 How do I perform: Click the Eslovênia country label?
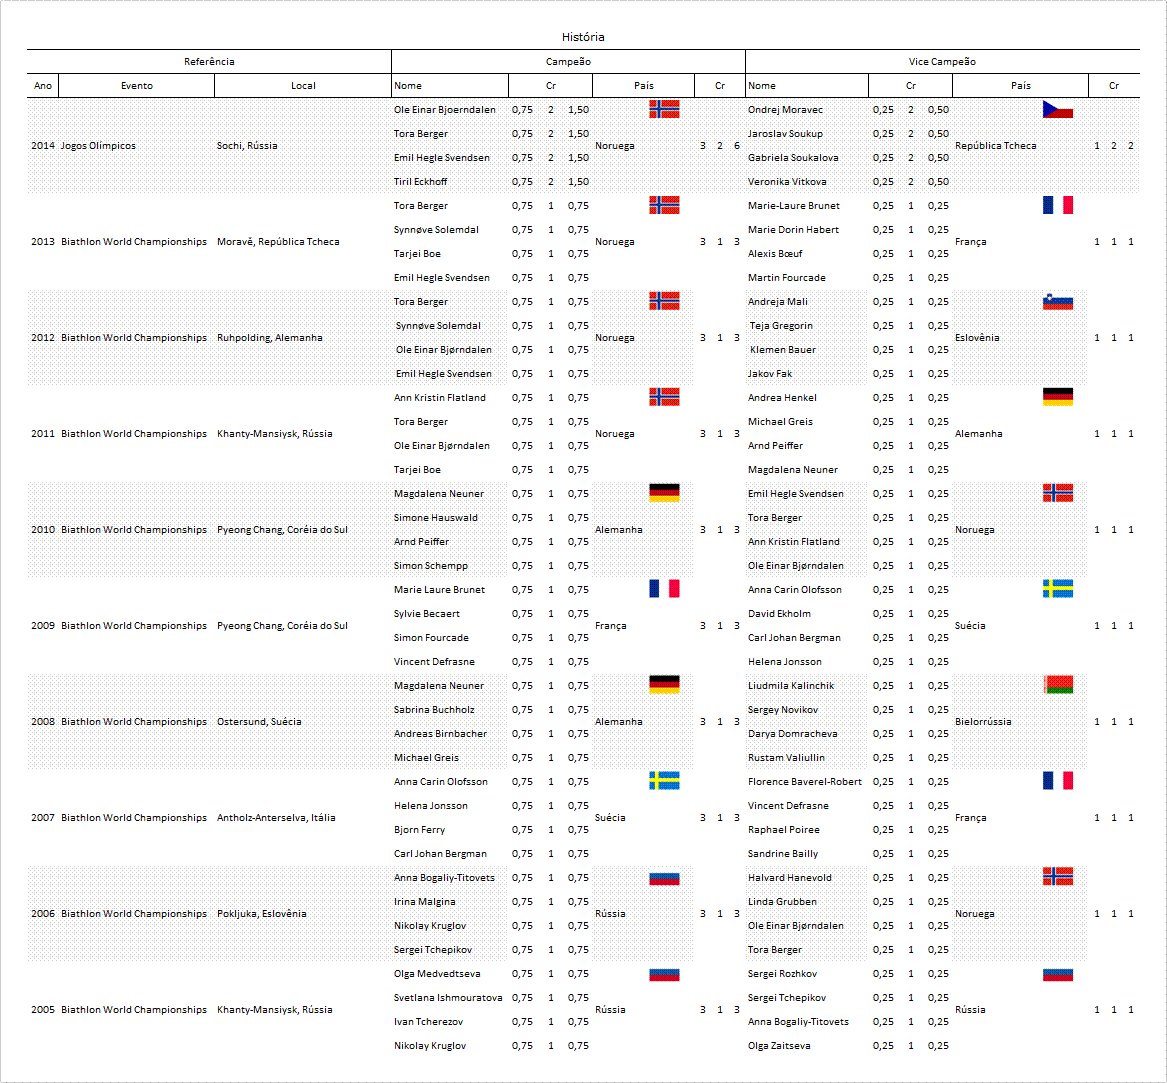[976, 338]
